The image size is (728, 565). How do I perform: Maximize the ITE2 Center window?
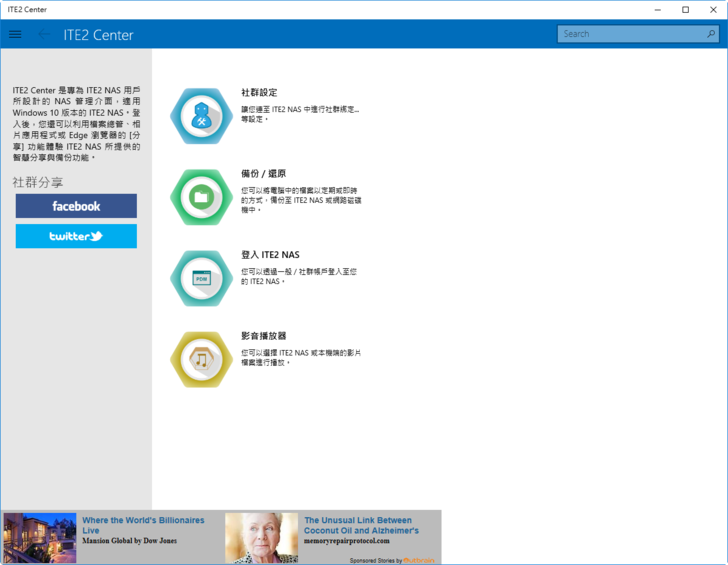click(x=685, y=9)
